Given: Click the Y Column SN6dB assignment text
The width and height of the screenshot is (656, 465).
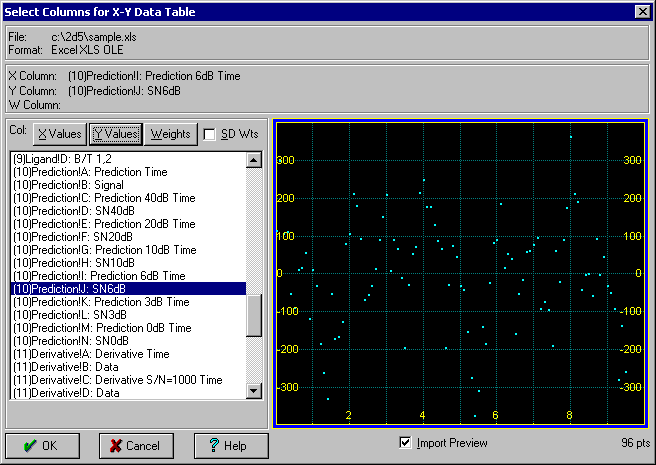Looking at the screenshot, I should point(124,90).
